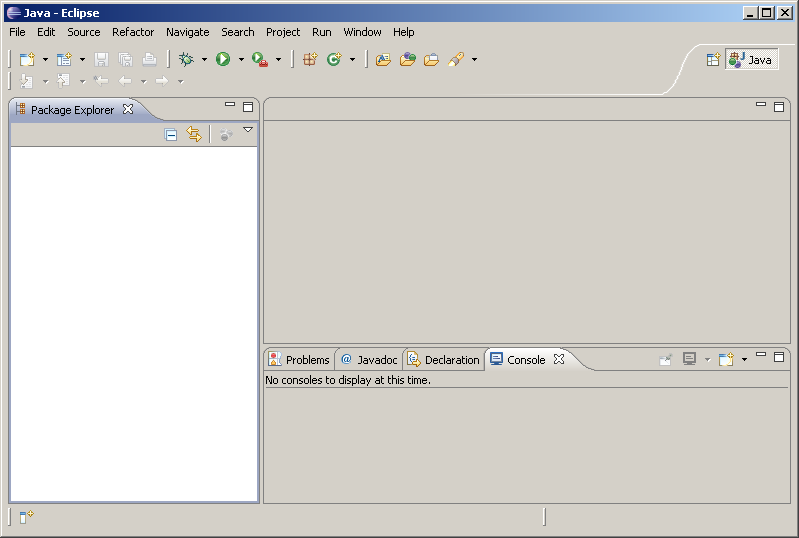
Task: Click the Print icon
Action: tap(149, 60)
